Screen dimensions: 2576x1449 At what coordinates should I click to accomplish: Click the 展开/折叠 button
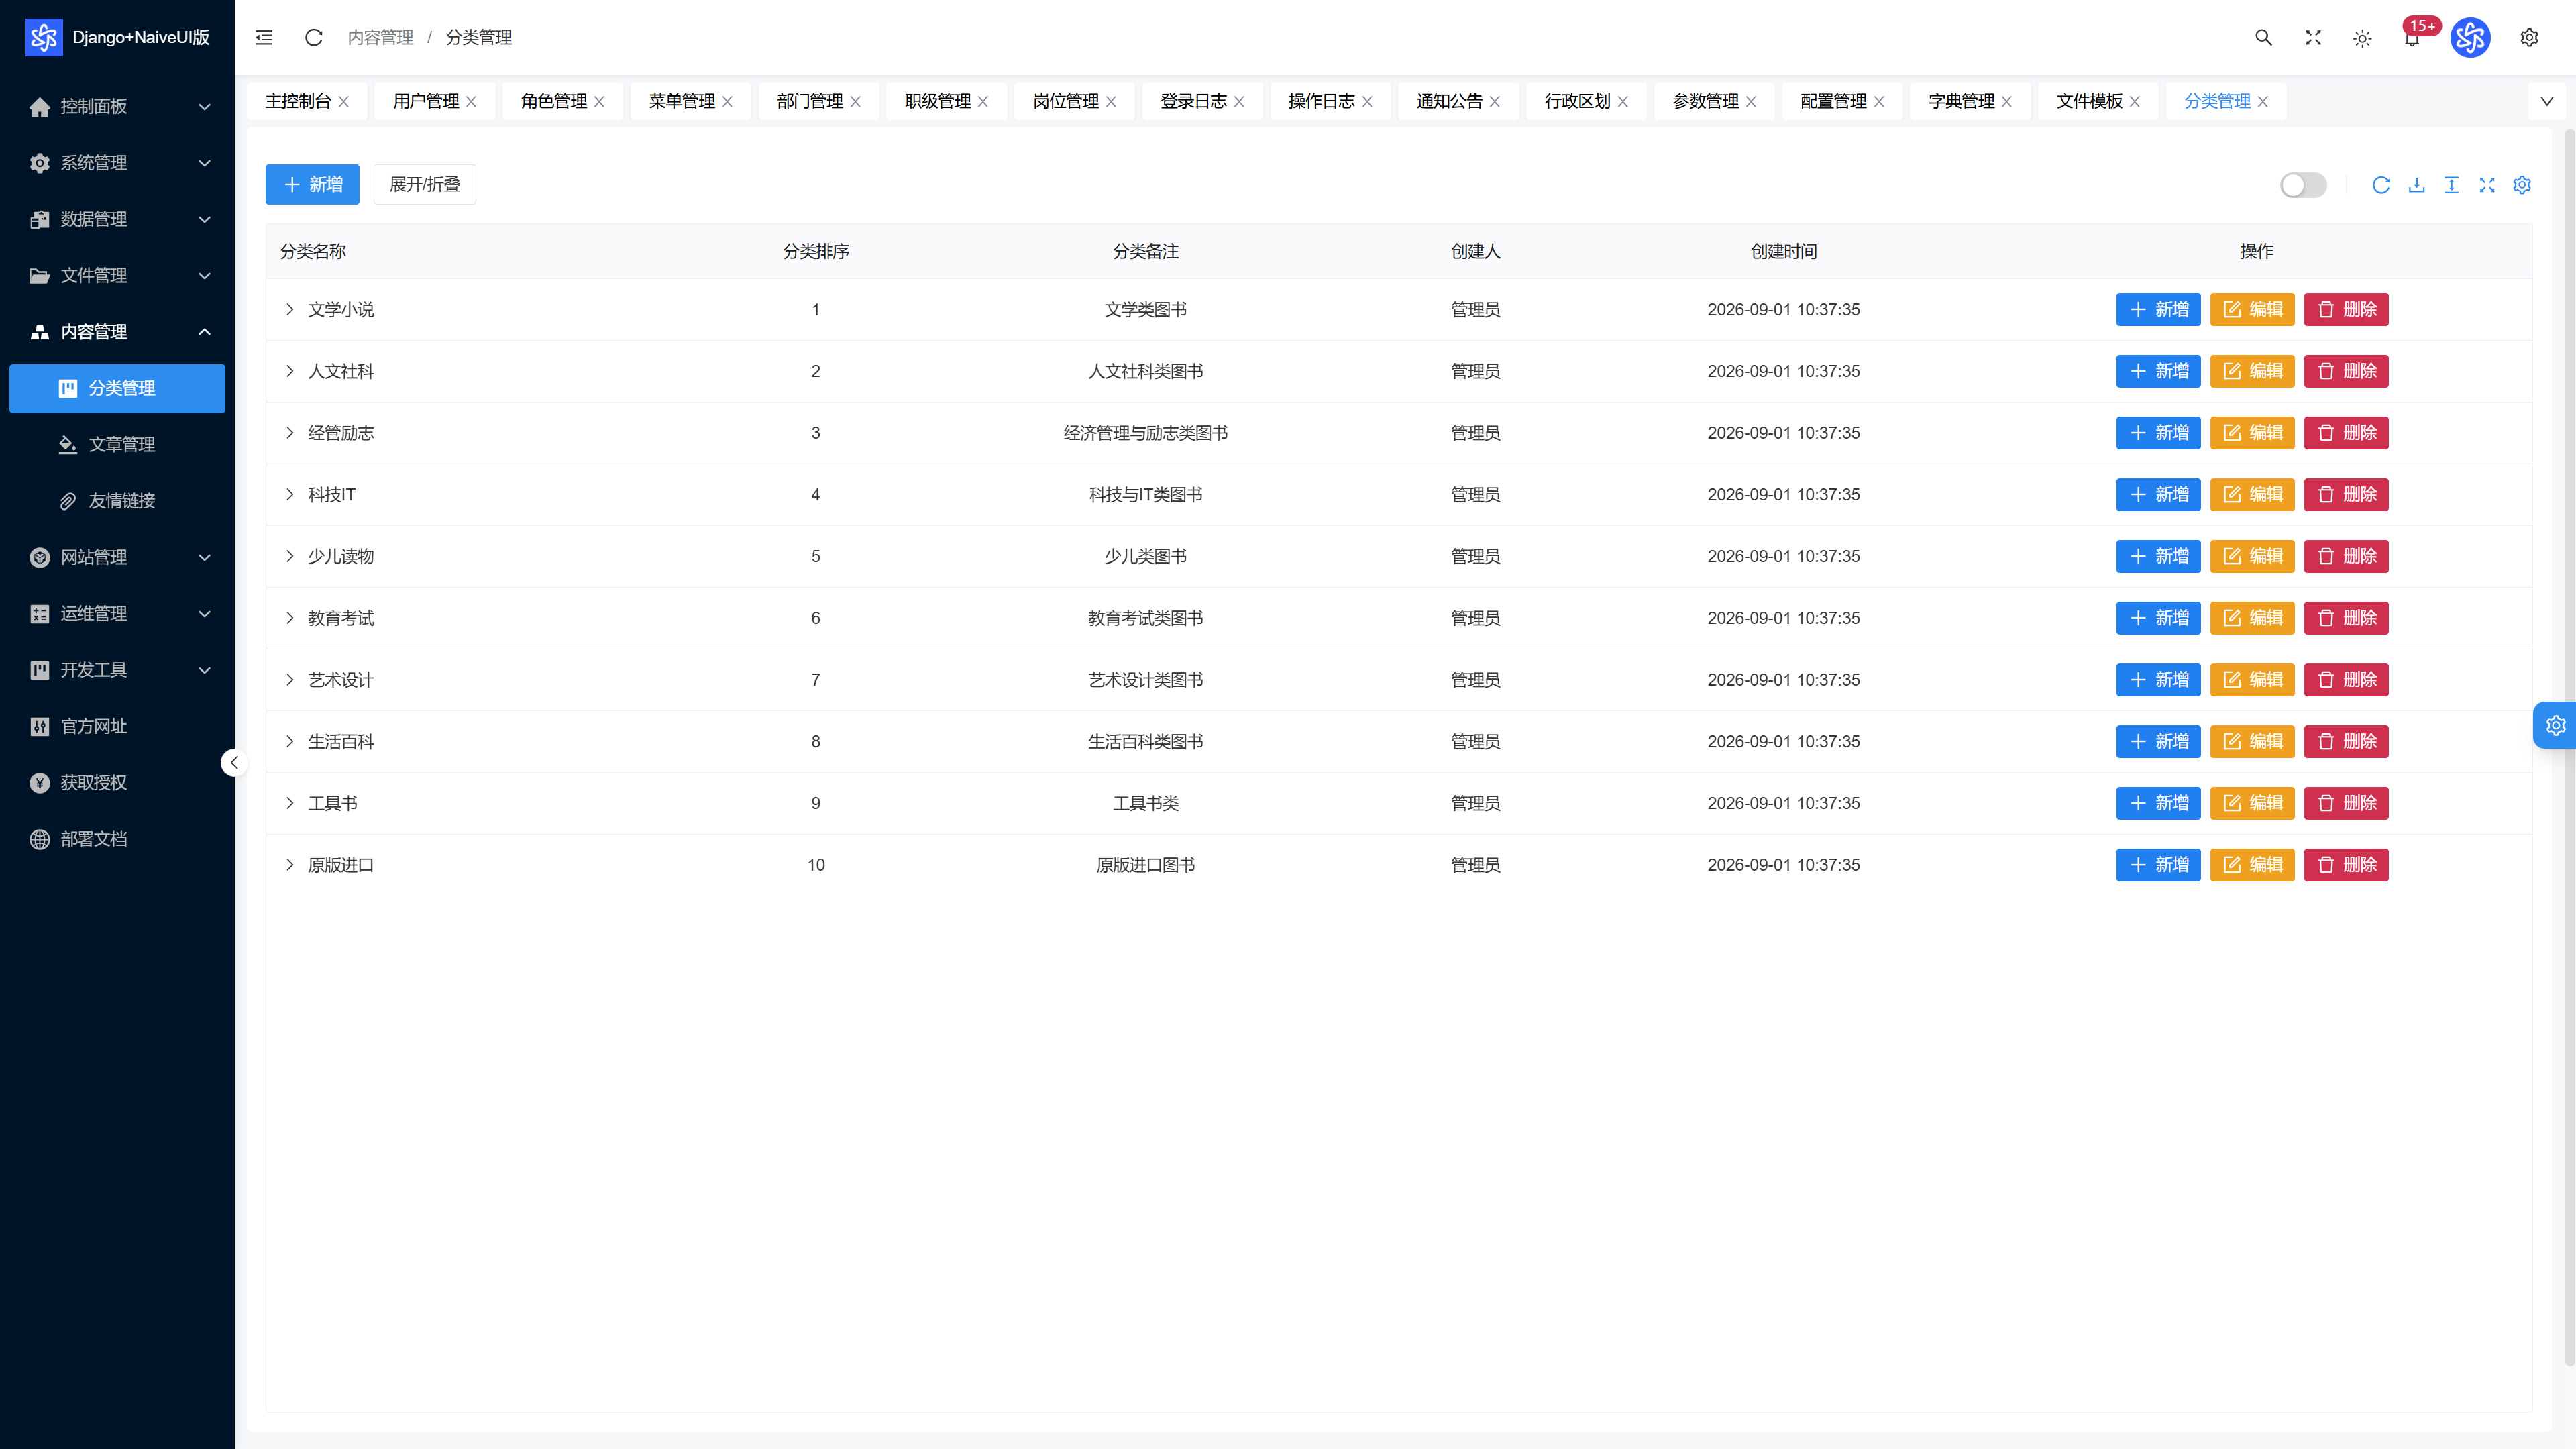(x=424, y=184)
